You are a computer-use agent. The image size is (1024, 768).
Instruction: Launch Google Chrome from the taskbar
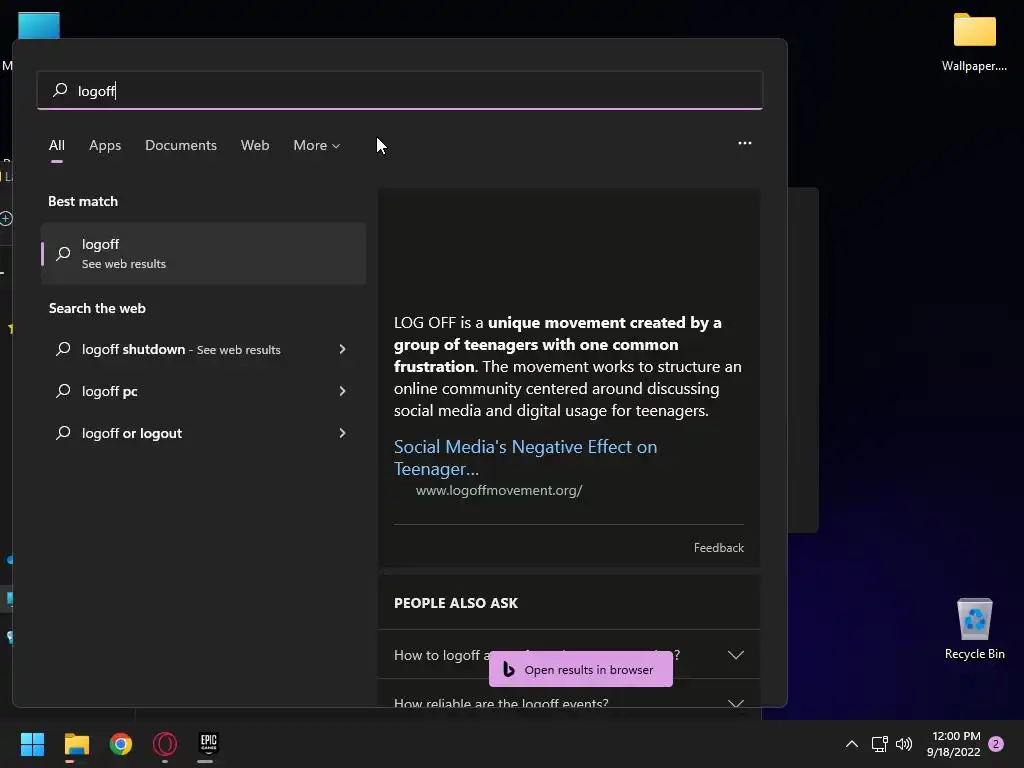pyautogui.click(x=121, y=744)
